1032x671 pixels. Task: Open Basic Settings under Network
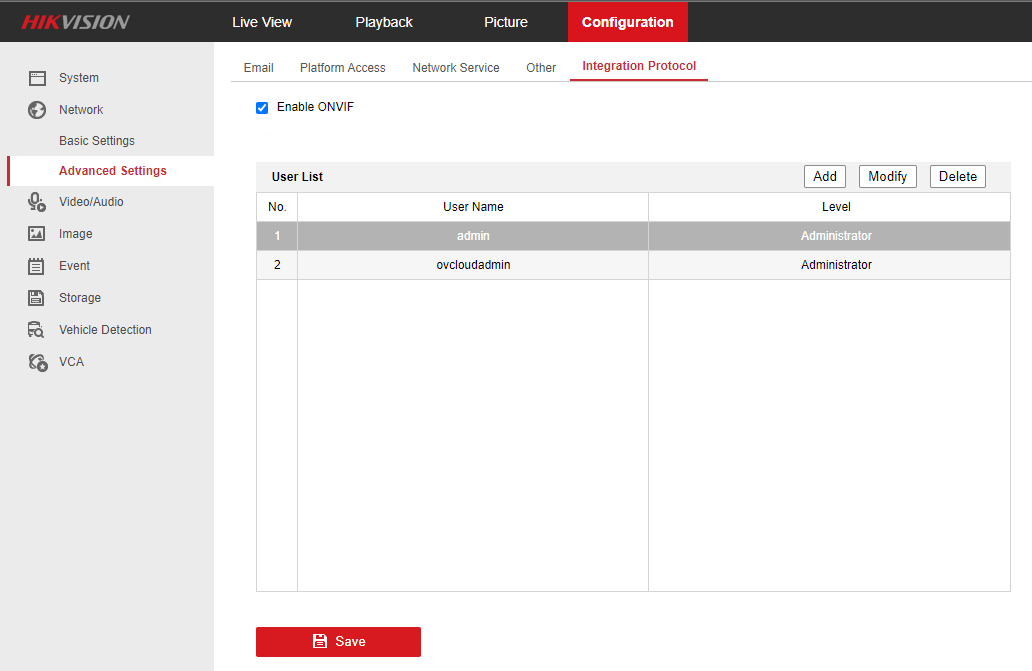tap(97, 141)
